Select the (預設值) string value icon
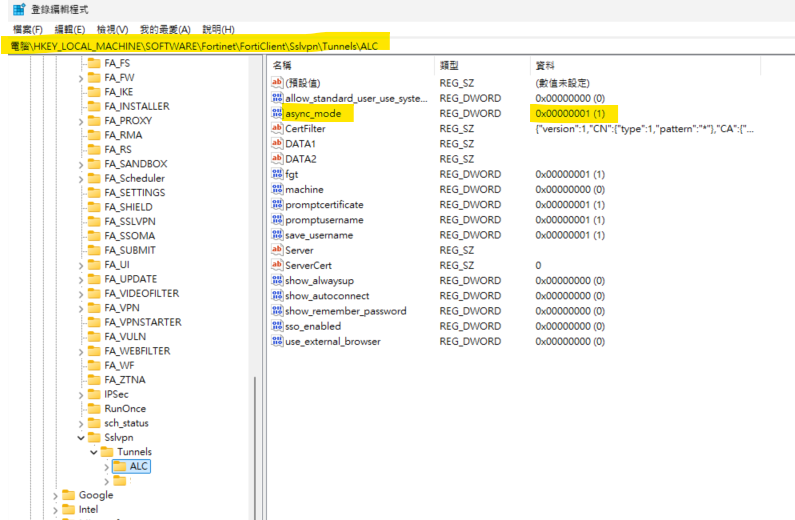This screenshot has width=795, height=520. [277, 83]
